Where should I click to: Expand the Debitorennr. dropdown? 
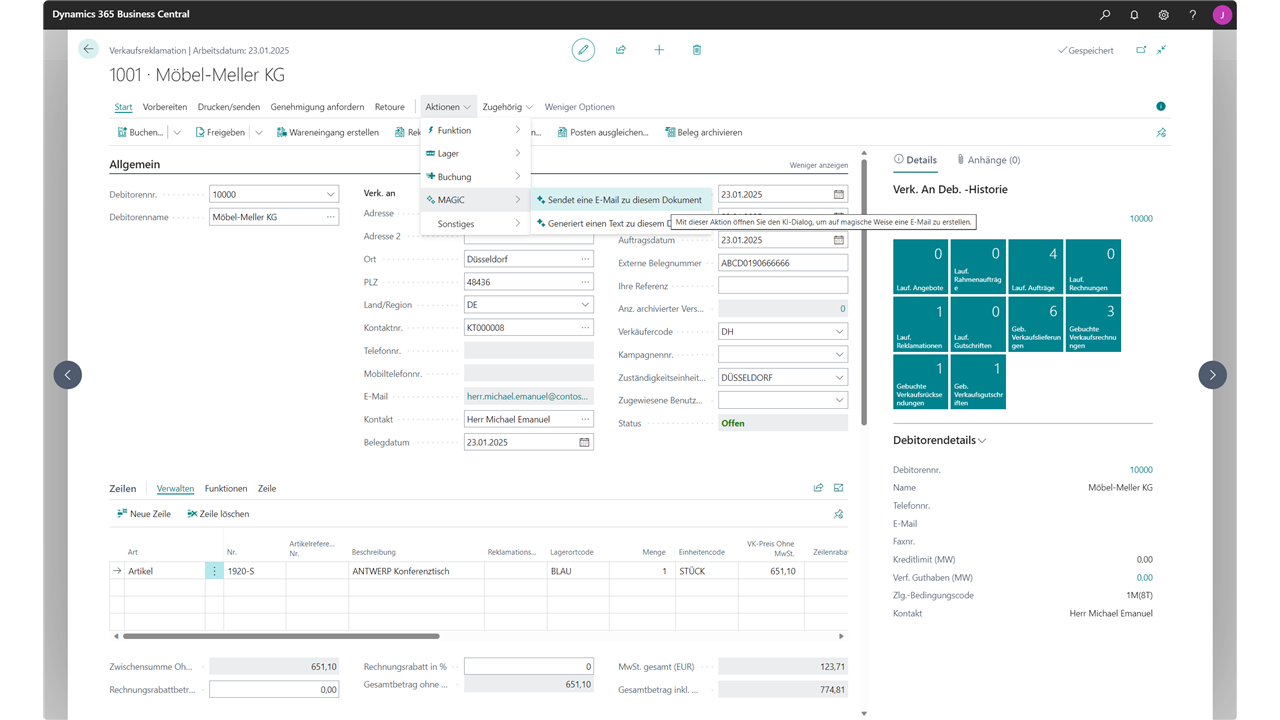330,194
